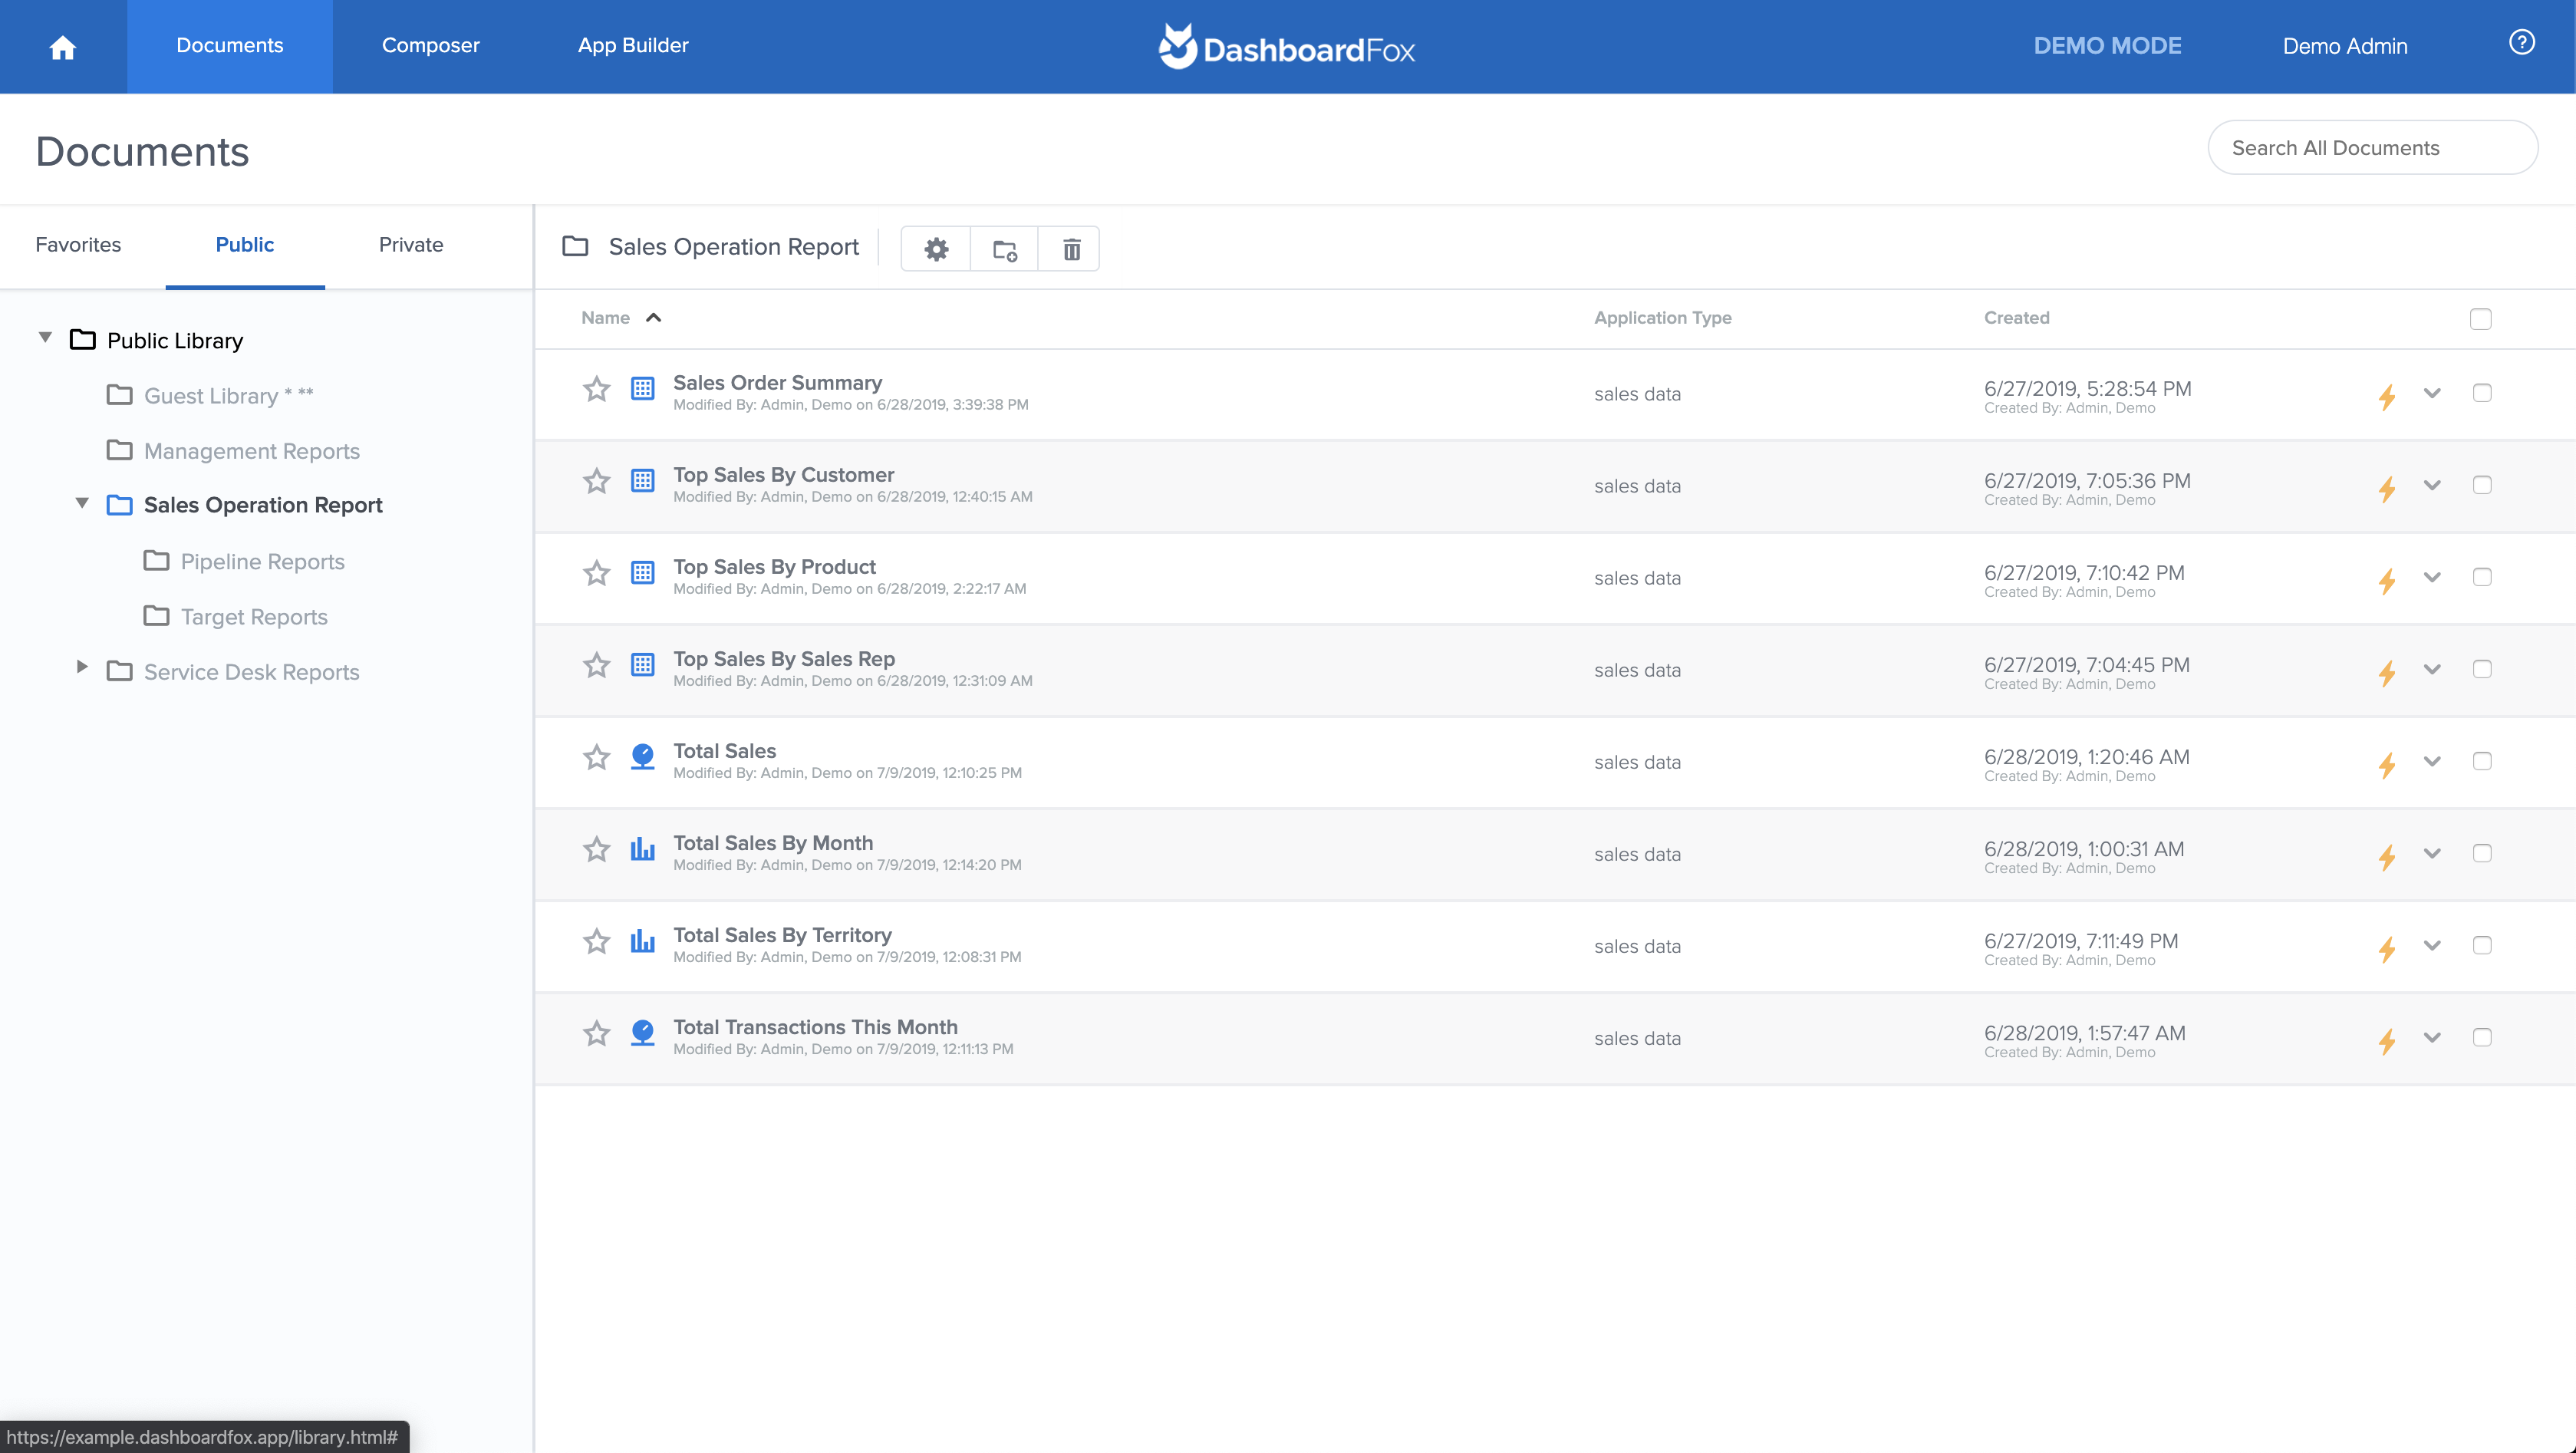Open the Composer menu item
The height and width of the screenshot is (1453, 2576).
[x=430, y=46]
